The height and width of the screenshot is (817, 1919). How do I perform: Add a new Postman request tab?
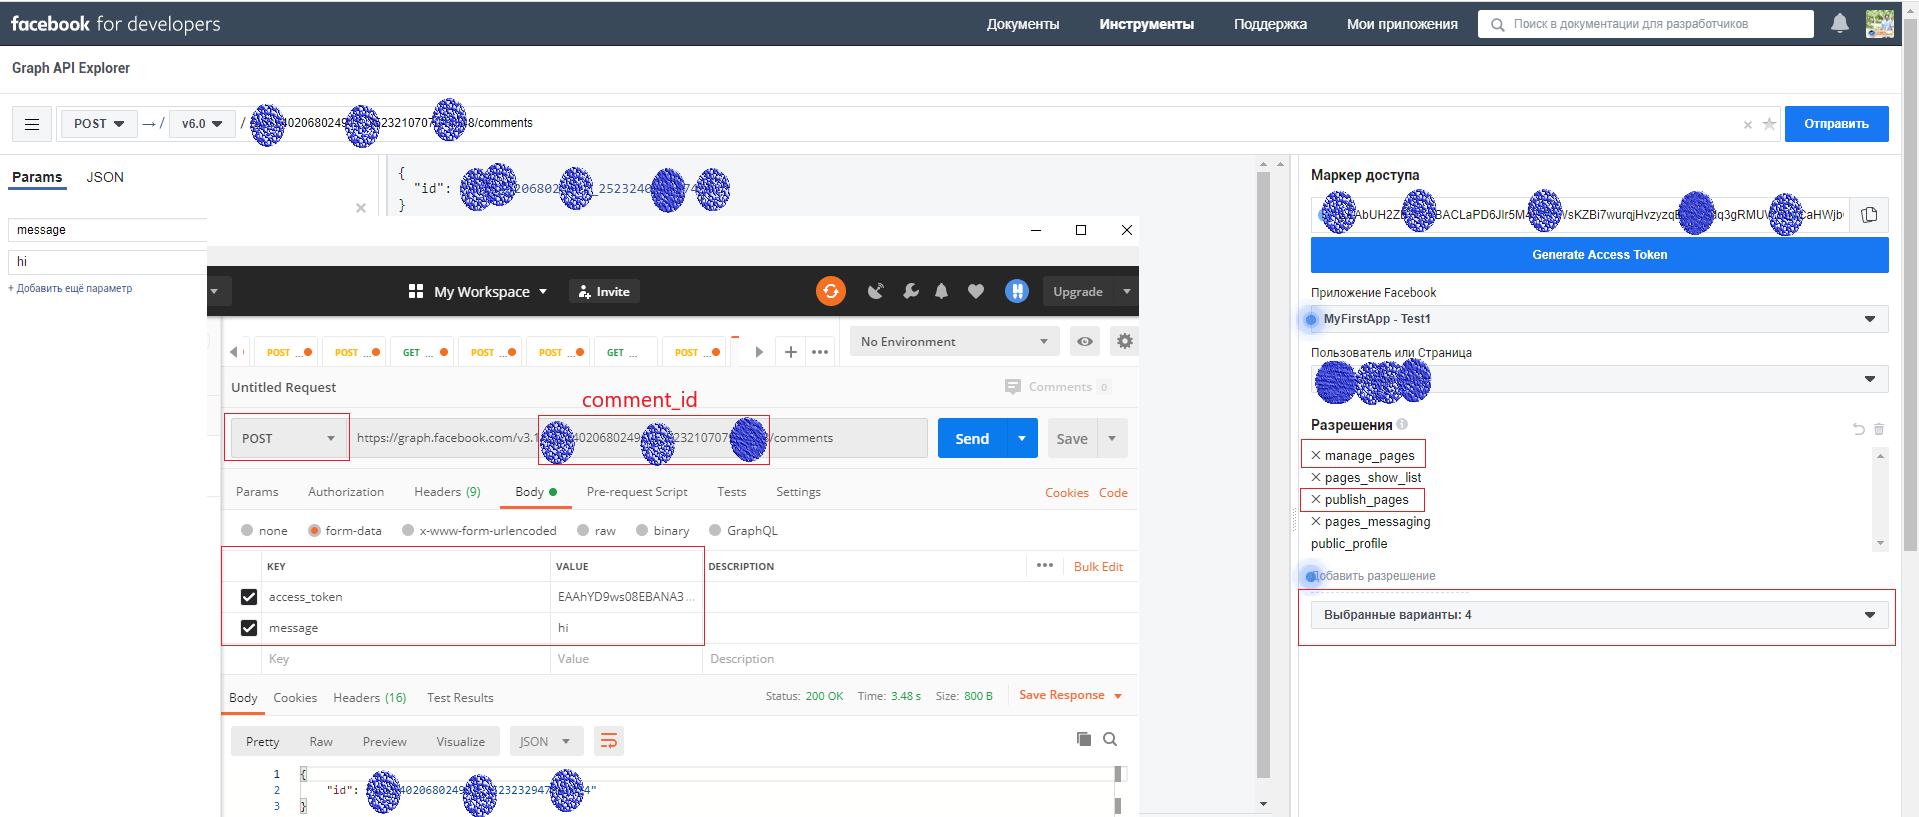click(x=791, y=352)
